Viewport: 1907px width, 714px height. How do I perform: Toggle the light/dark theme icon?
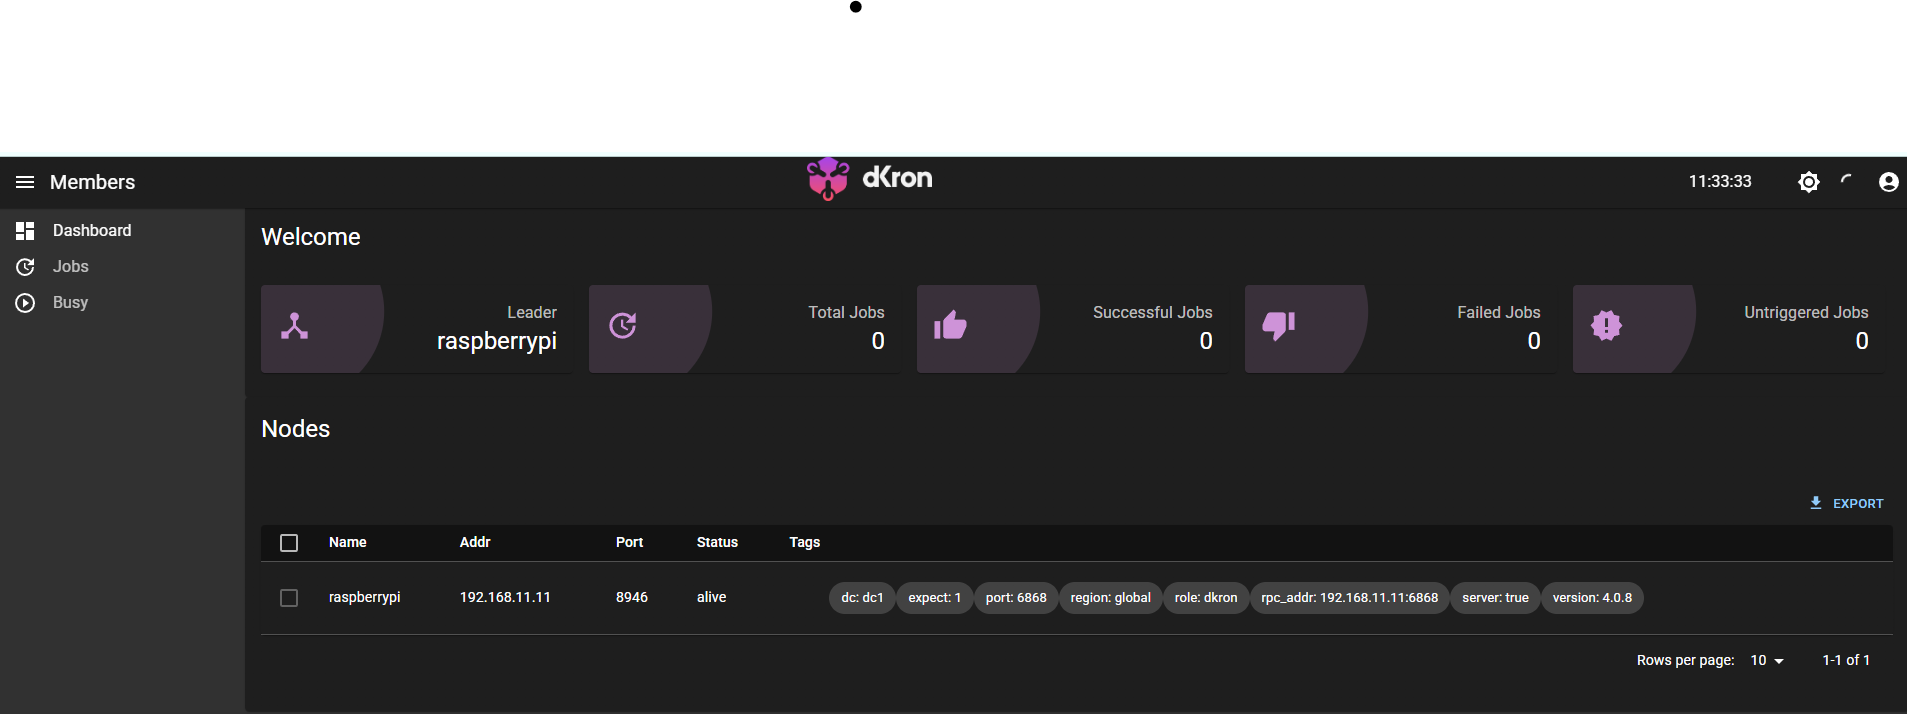click(x=1808, y=182)
